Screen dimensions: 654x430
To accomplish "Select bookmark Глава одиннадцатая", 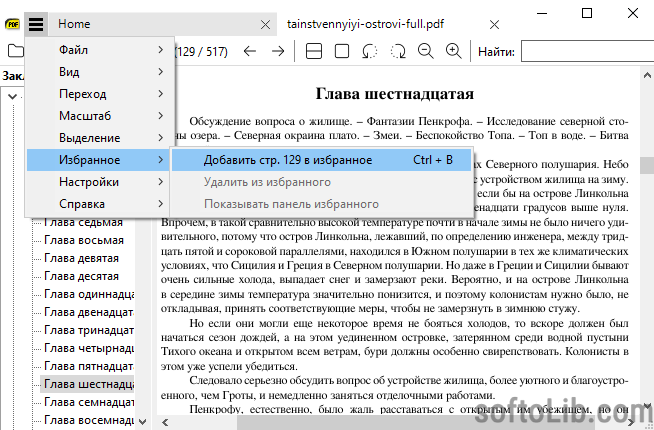I will point(88,294).
